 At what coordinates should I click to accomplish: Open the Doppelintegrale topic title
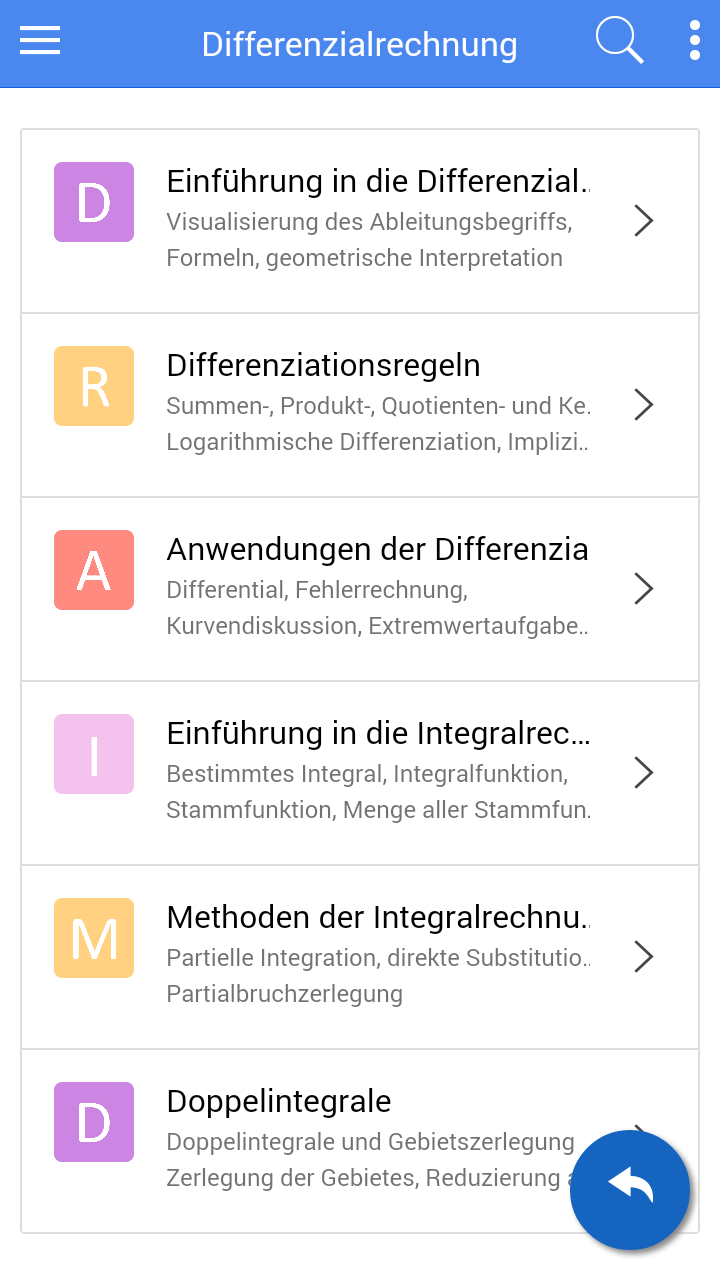[279, 1102]
